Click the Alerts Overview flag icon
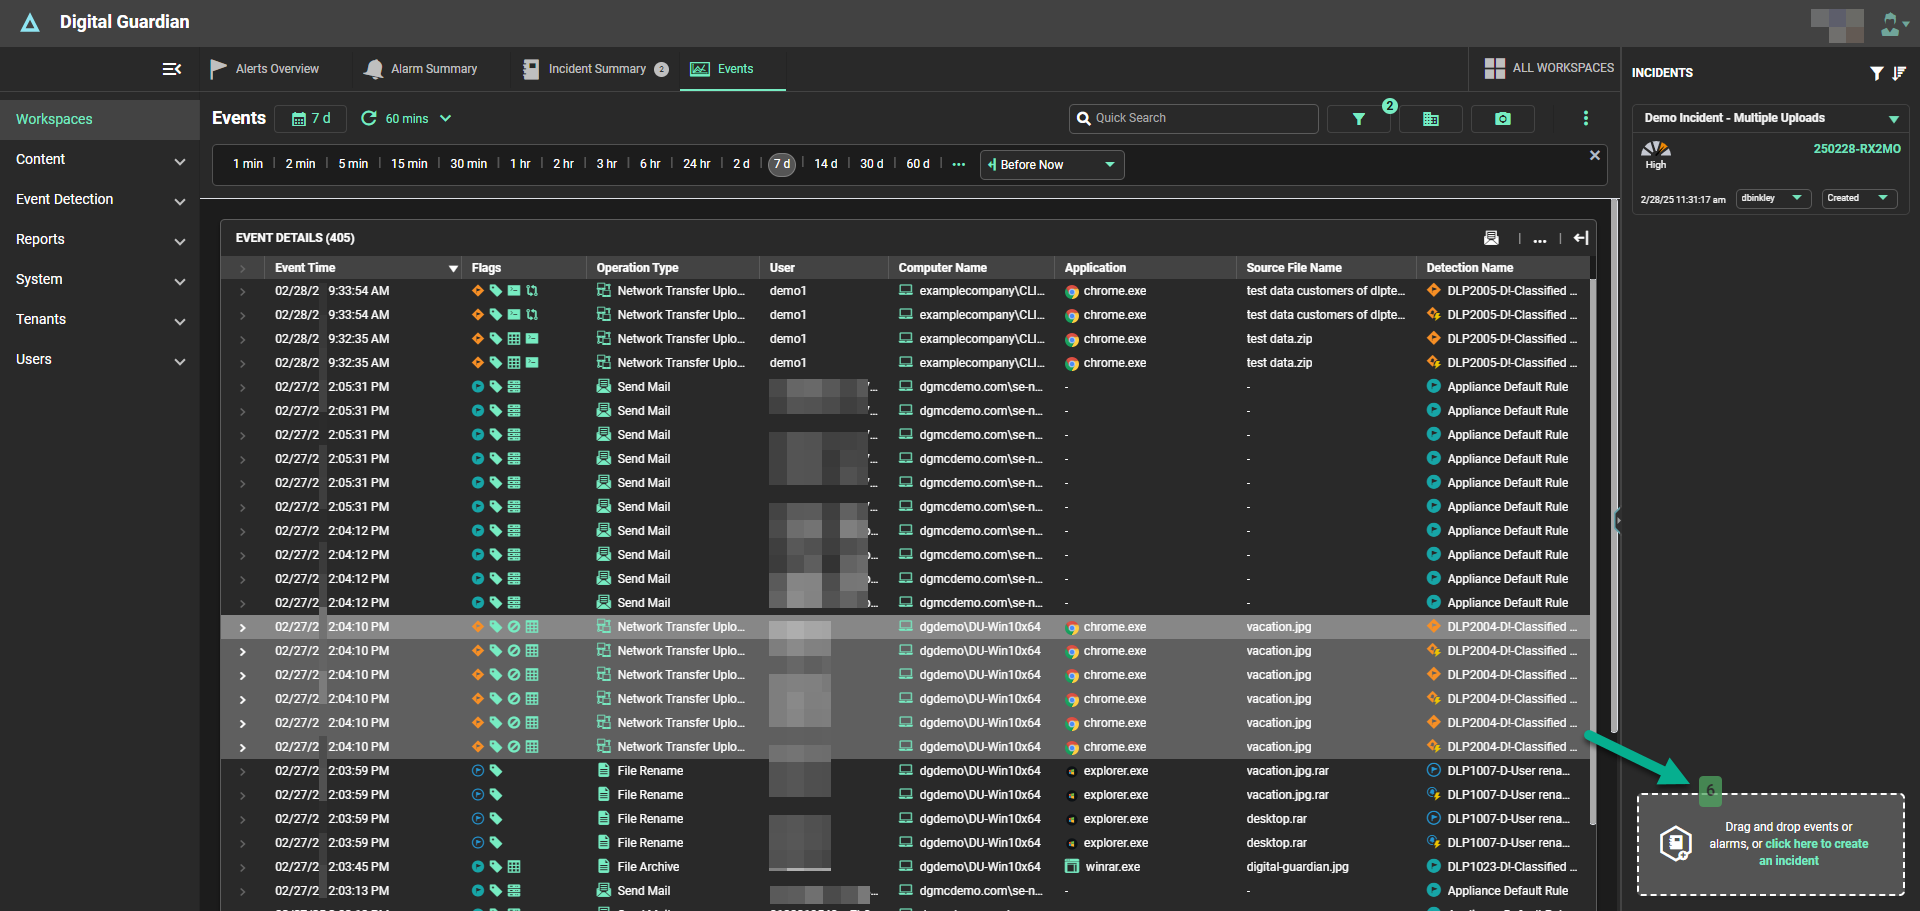This screenshot has height=911, width=1920. coord(218,69)
